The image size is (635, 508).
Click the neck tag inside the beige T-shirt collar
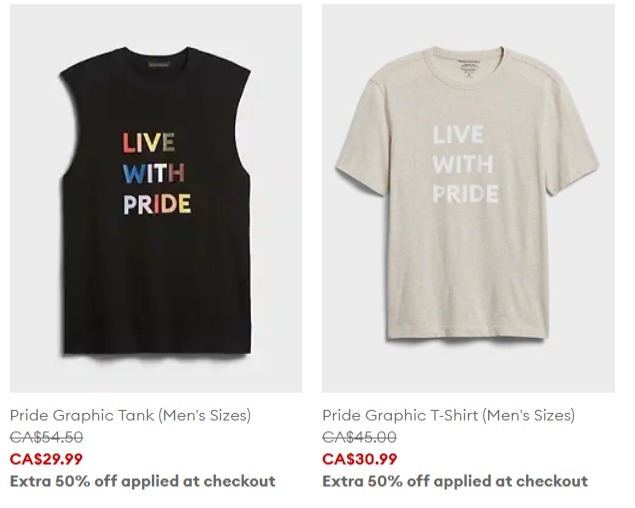pos(469,67)
